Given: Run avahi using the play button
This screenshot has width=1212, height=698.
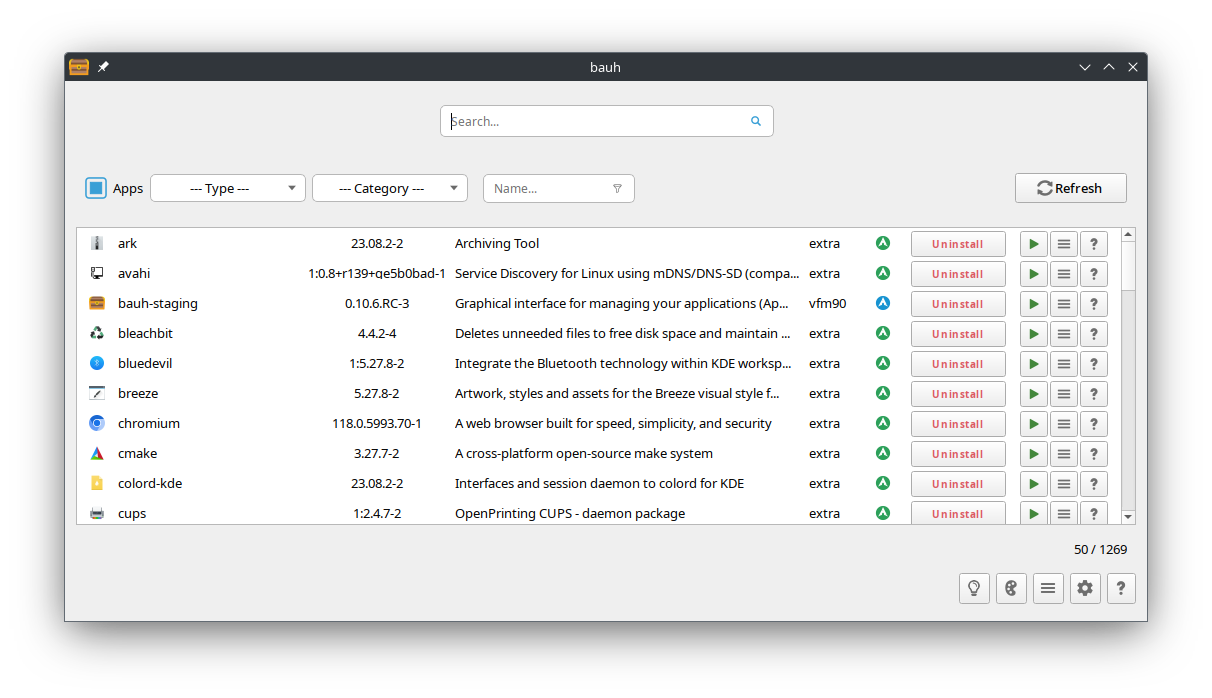Looking at the screenshot, I should click(1034, 274).
